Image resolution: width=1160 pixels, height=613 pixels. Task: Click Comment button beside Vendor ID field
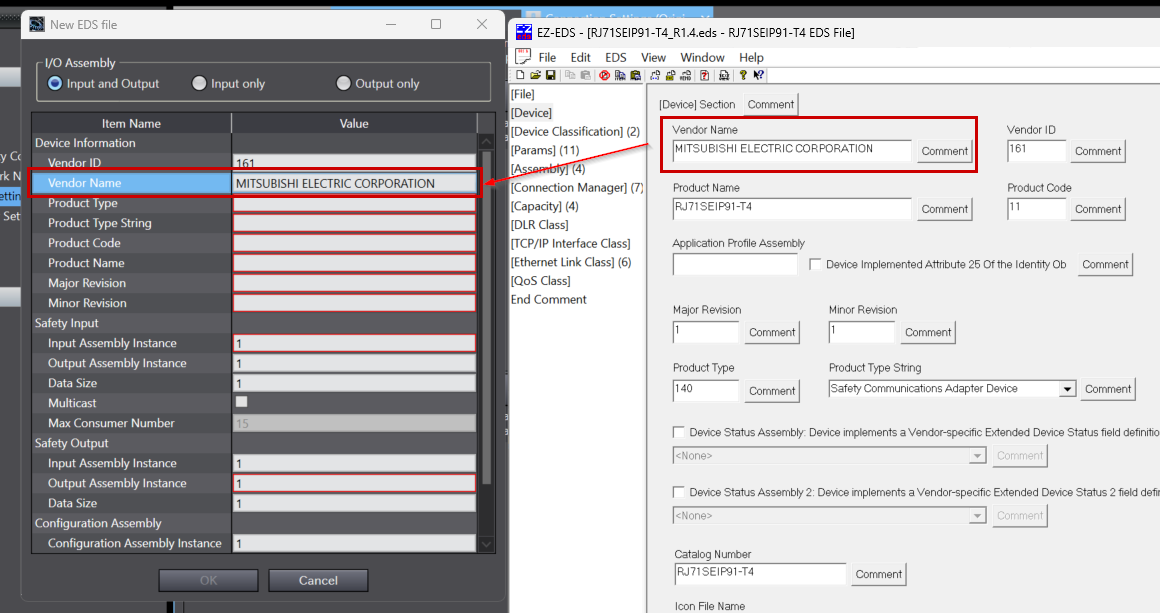pyautogui.click(x=1098, y=151)
